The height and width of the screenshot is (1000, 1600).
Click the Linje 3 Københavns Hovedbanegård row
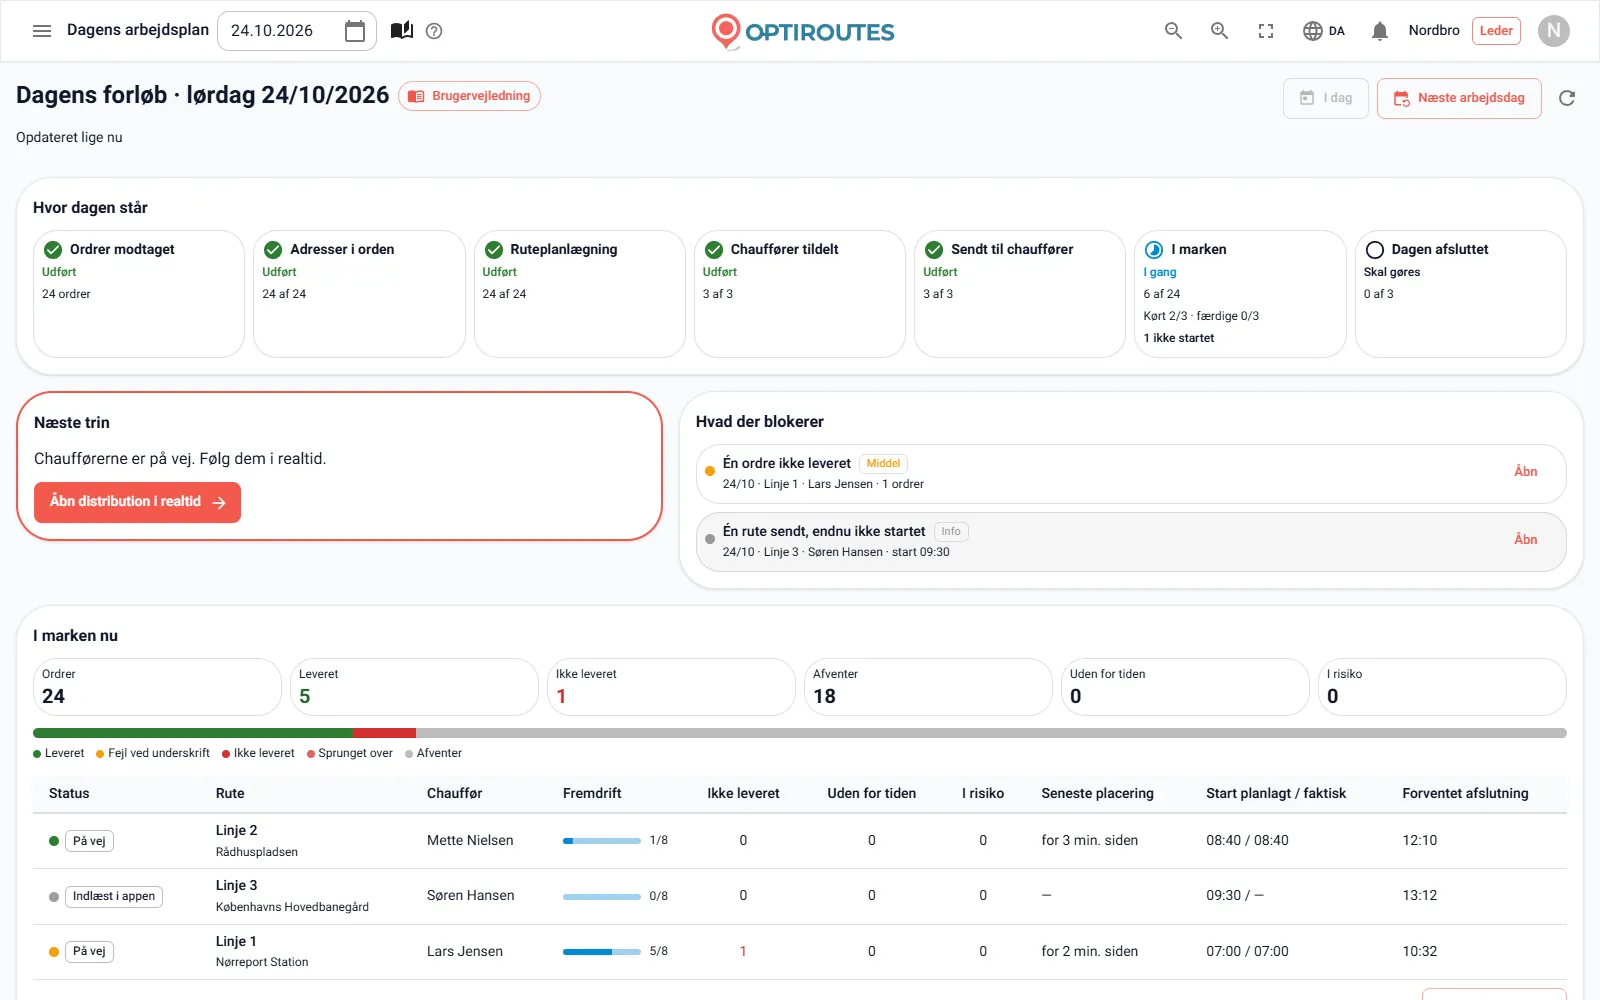[800, 896]
